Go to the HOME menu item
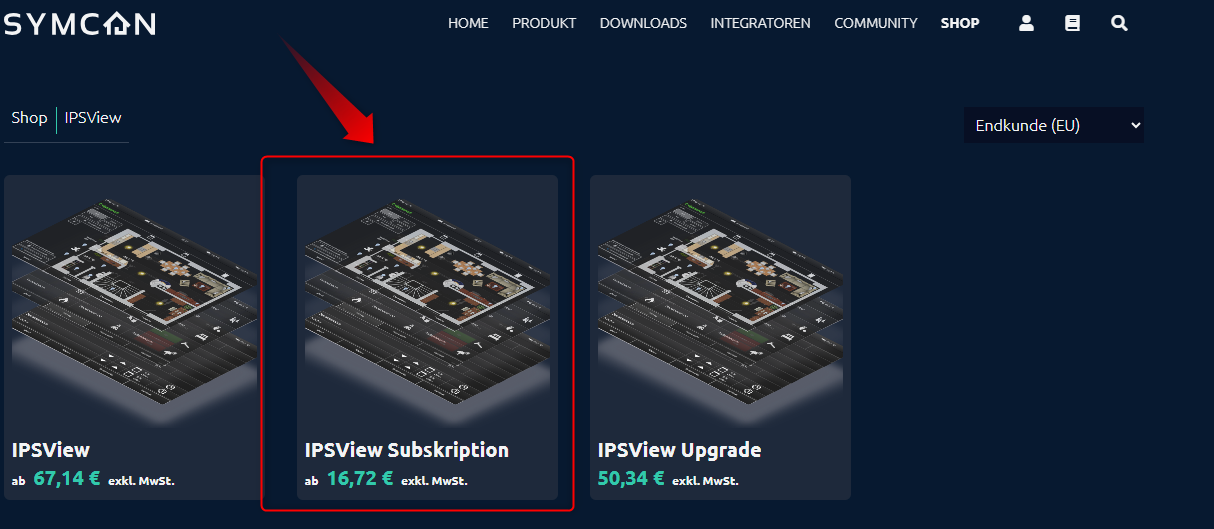 [x=468, y=23]
